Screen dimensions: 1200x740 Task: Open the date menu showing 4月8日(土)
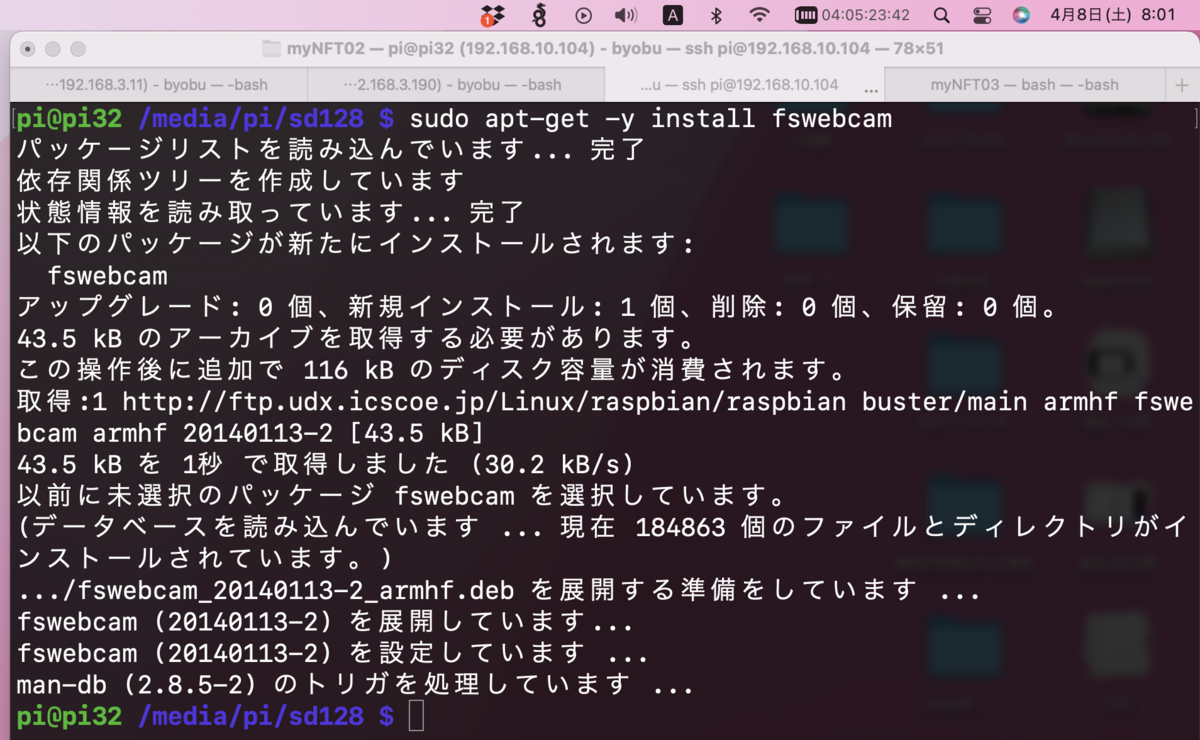point(1090,16)
